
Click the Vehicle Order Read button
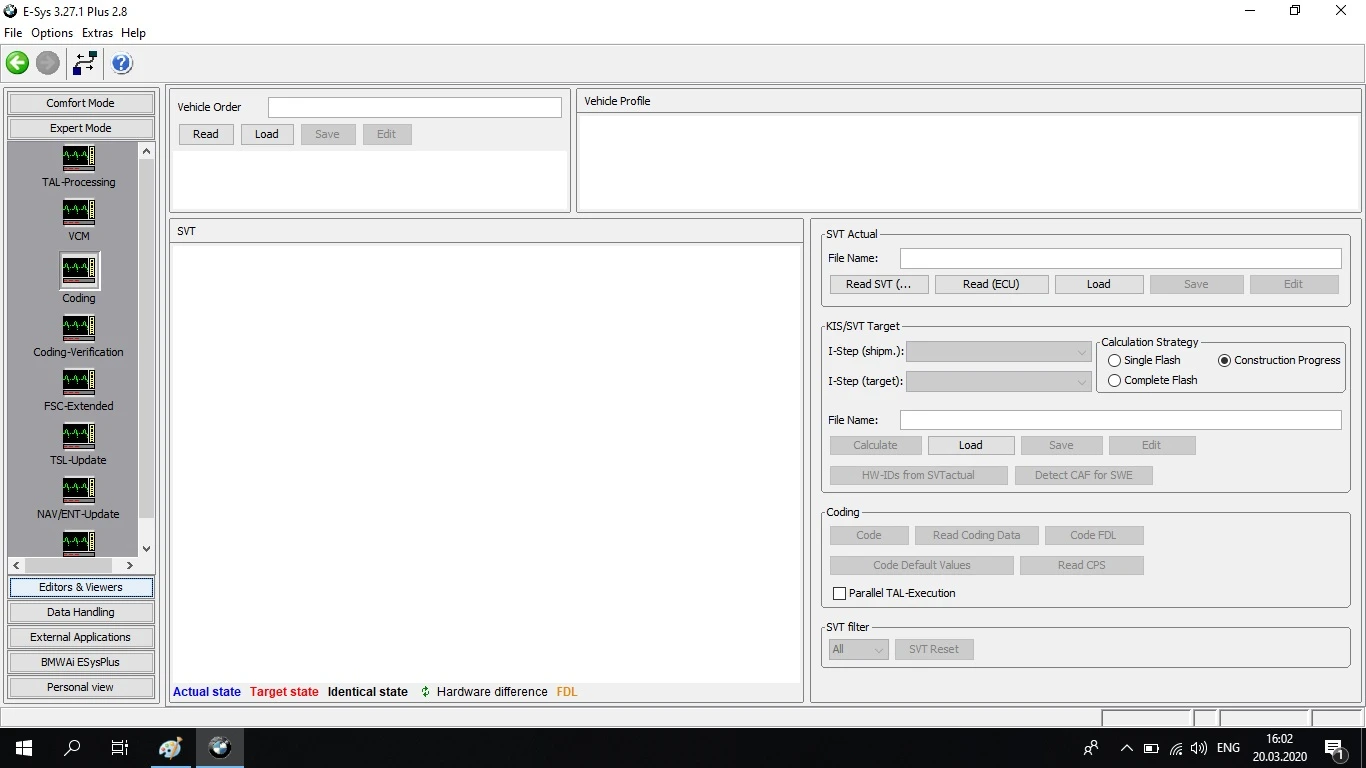[206, 134]
